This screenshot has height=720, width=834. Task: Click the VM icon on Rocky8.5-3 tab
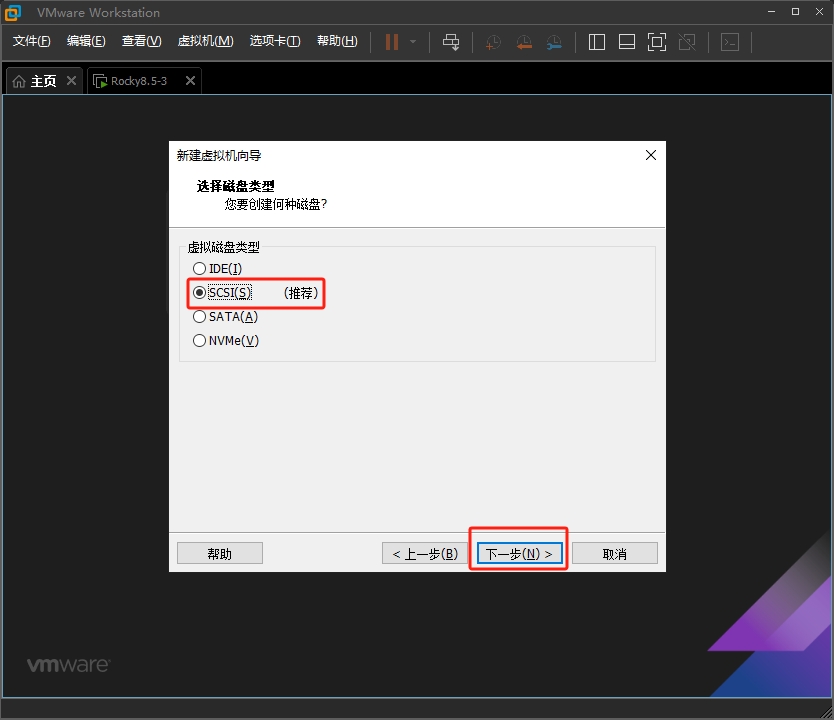click(x=100, y=81)
